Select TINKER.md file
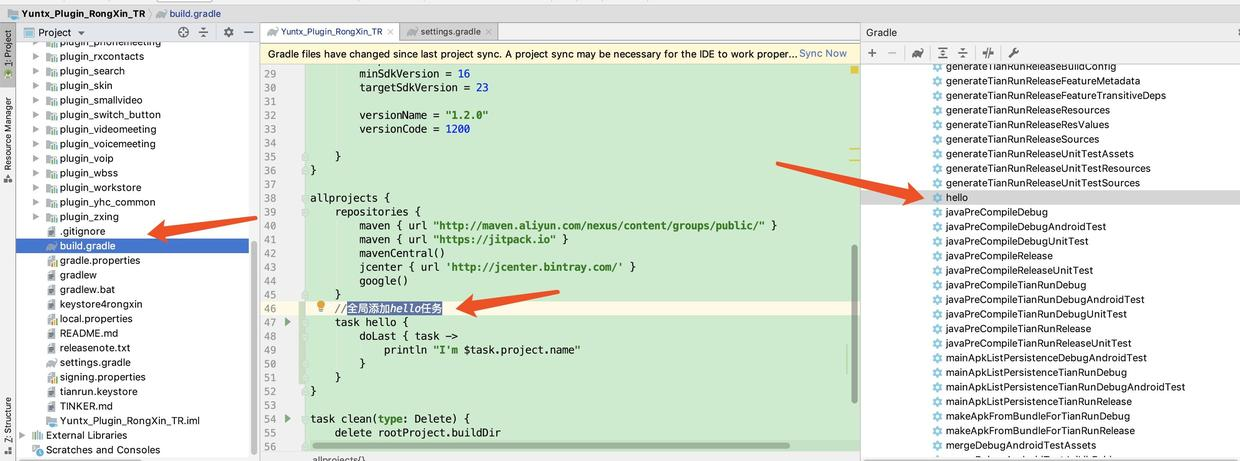This screenshot has height=461, width=1240. pyautogui.click(x=86, y=406)
